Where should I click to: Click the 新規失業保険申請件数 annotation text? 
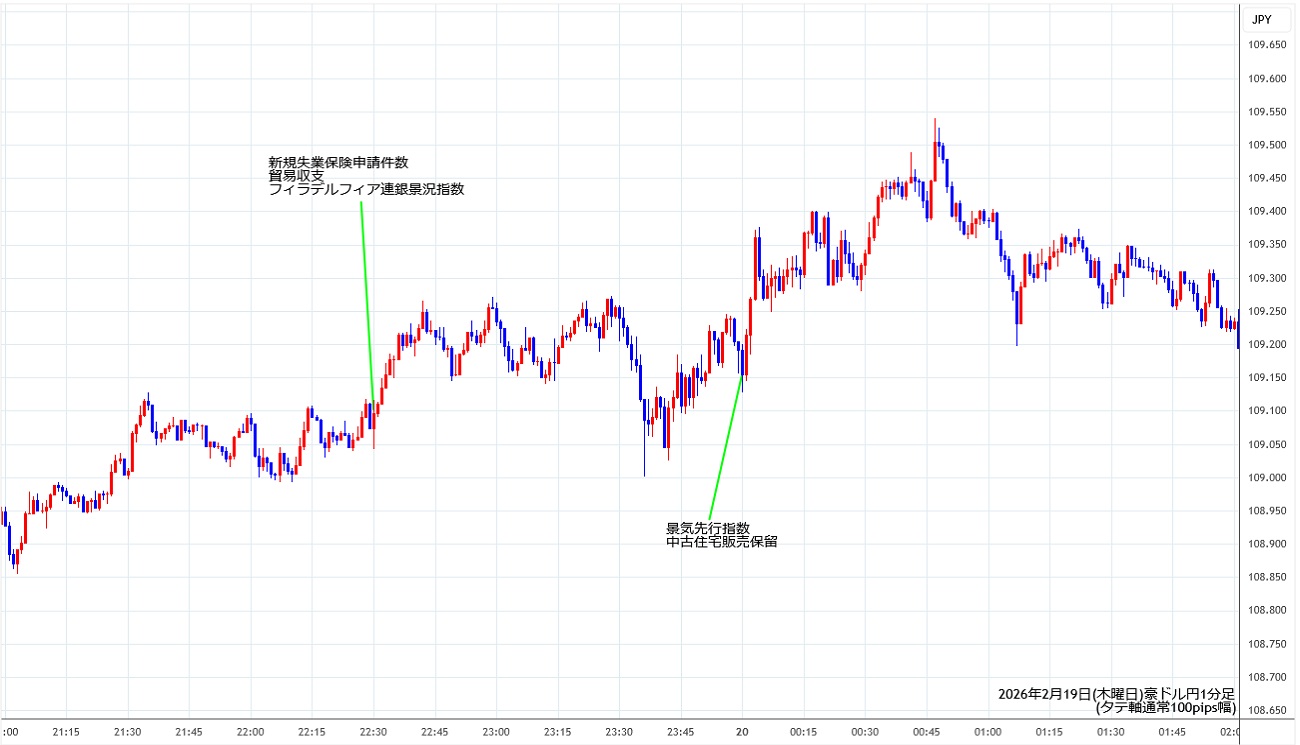(338, 162)
